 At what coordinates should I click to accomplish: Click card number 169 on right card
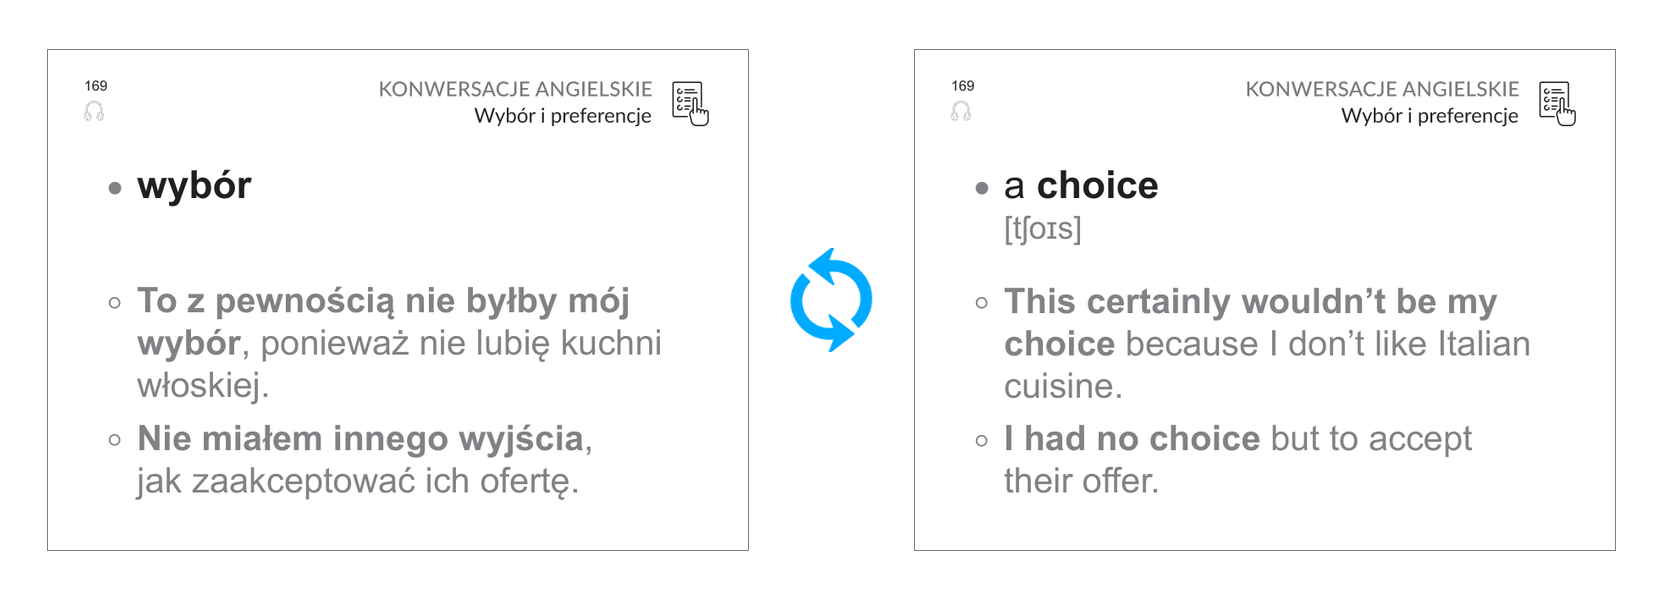coord(963,86)
